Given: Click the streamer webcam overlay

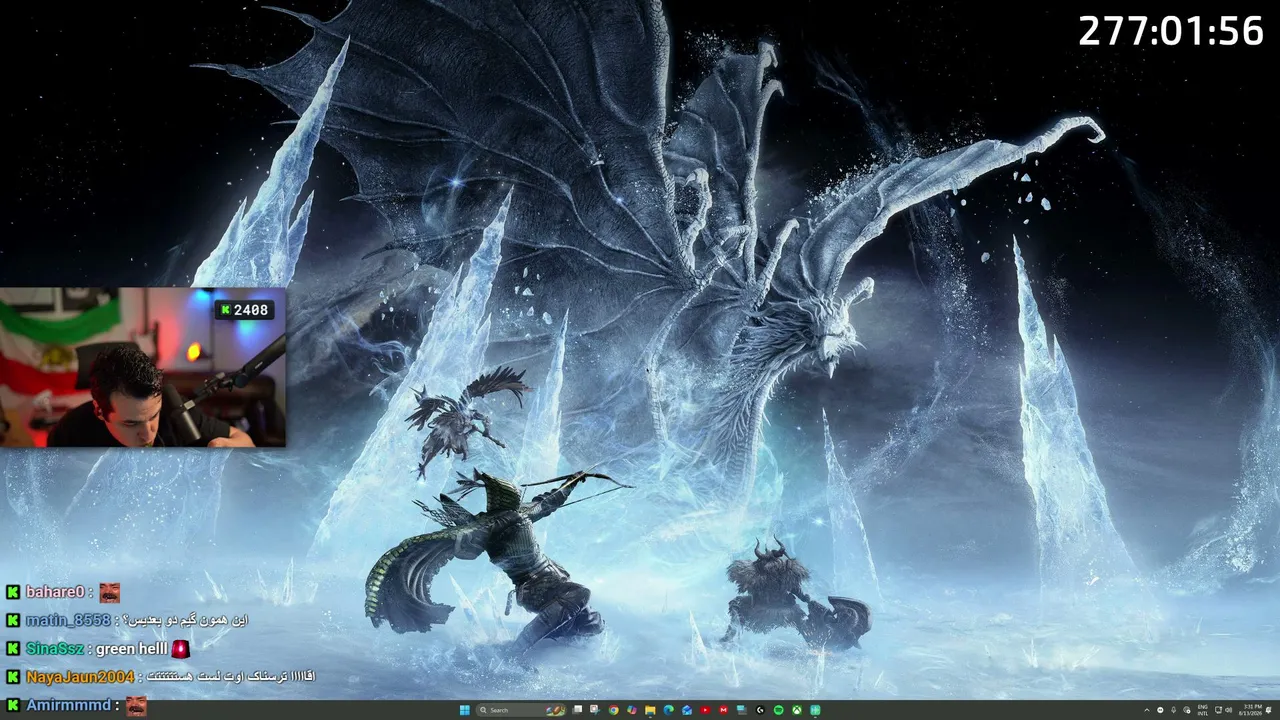Looking at the screenshot, I should pyautogui.click(x=143, y=367).
